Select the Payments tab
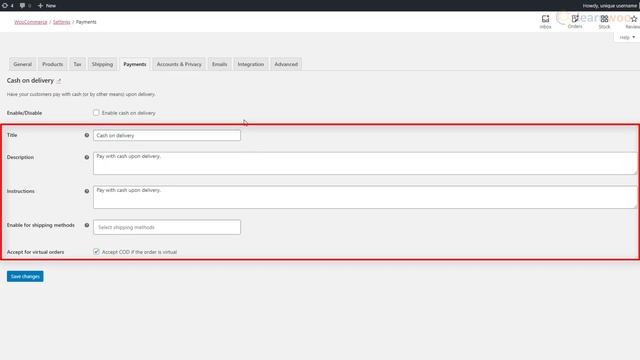The height and width of the screenshot is (360, 640). click(x=135, y=64)
